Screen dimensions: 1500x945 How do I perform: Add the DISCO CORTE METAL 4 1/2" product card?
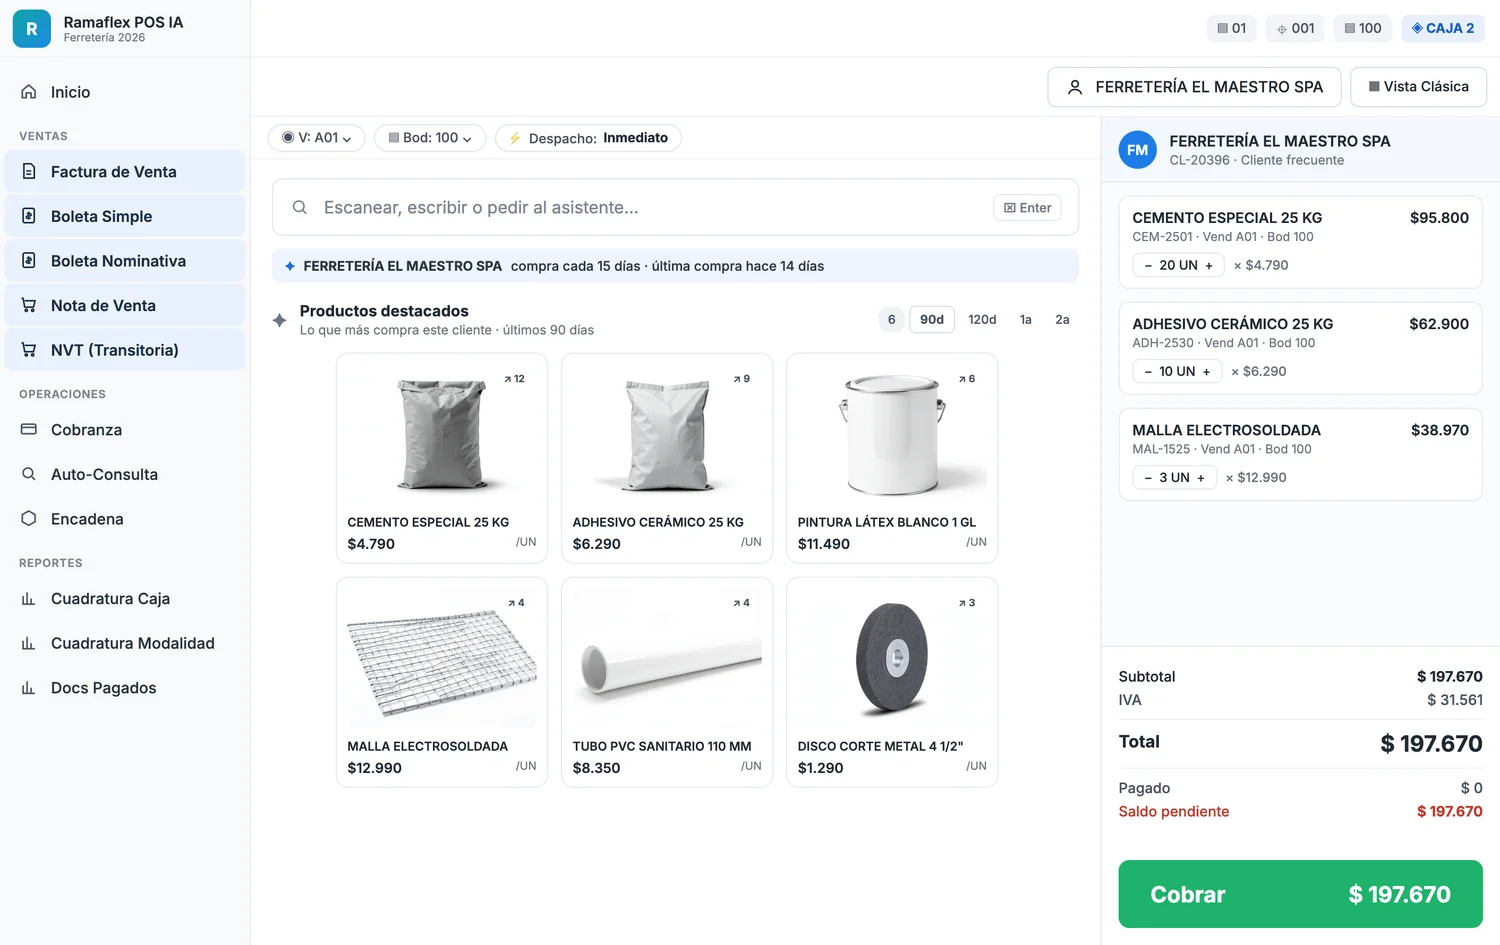pos(892,682)
